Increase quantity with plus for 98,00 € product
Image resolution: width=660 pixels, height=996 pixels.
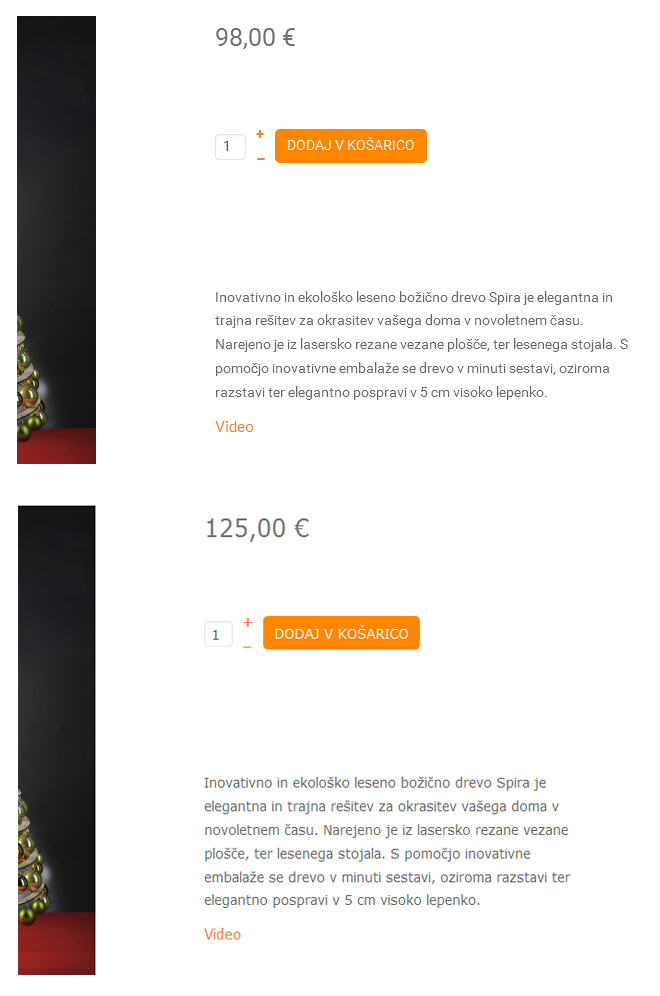[x=260, y=134]
